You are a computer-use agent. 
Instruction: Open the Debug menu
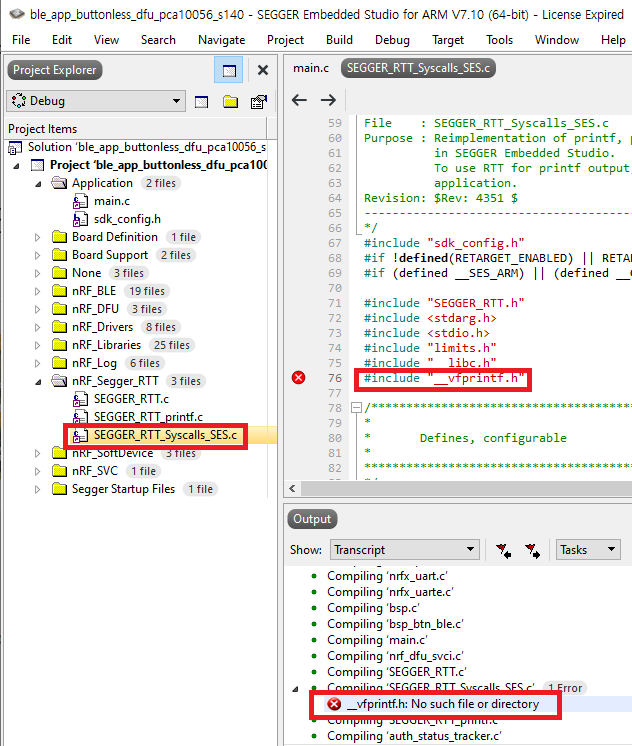coord(392,40)
